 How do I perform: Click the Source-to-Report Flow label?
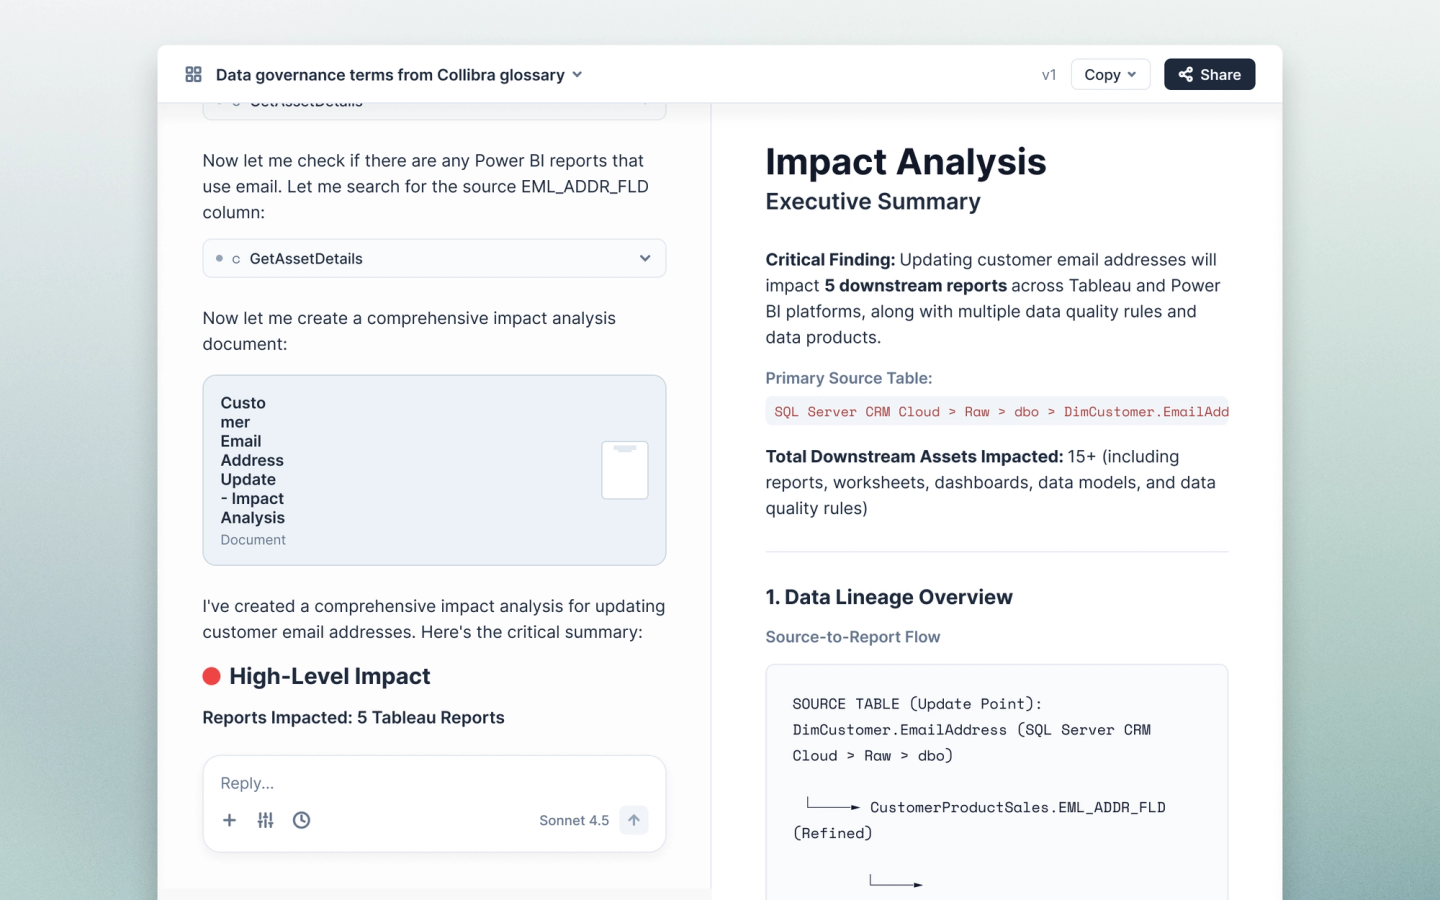tap(853, 637)
